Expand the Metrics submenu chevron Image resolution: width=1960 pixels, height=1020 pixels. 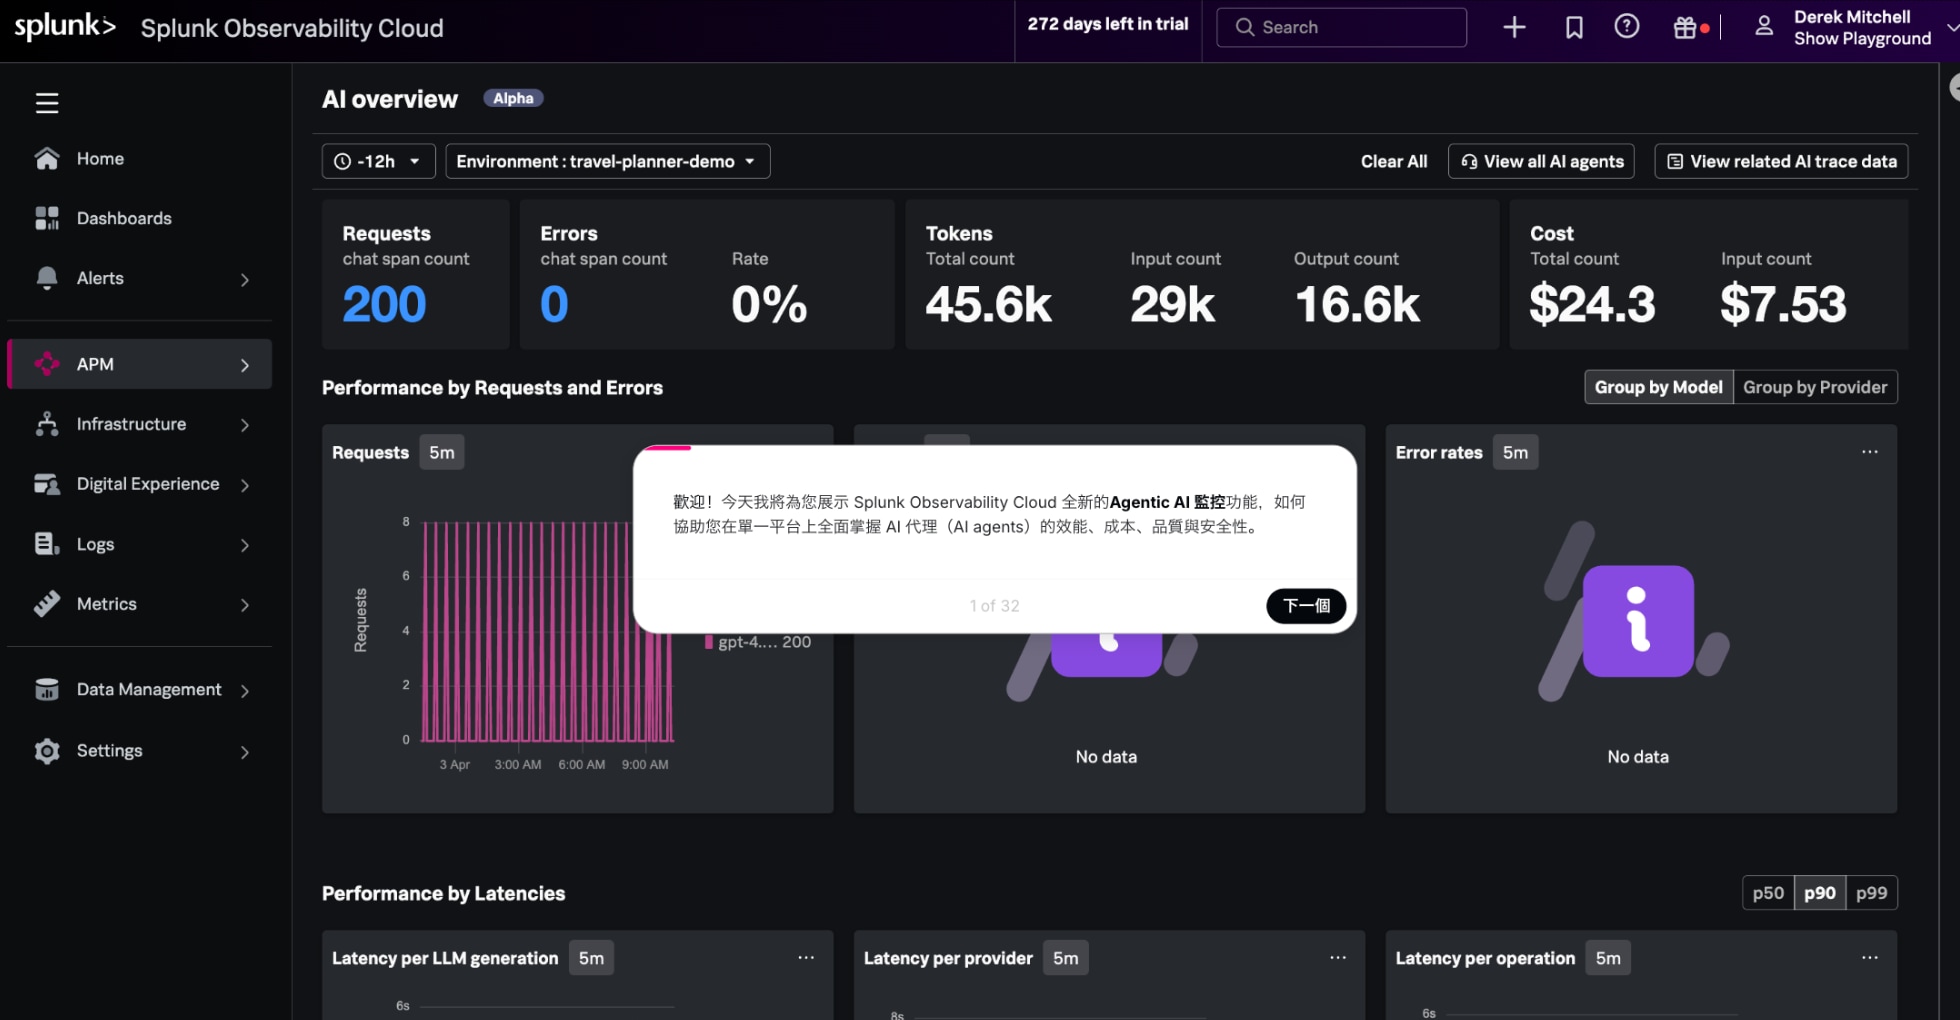[x=245, y=605]
